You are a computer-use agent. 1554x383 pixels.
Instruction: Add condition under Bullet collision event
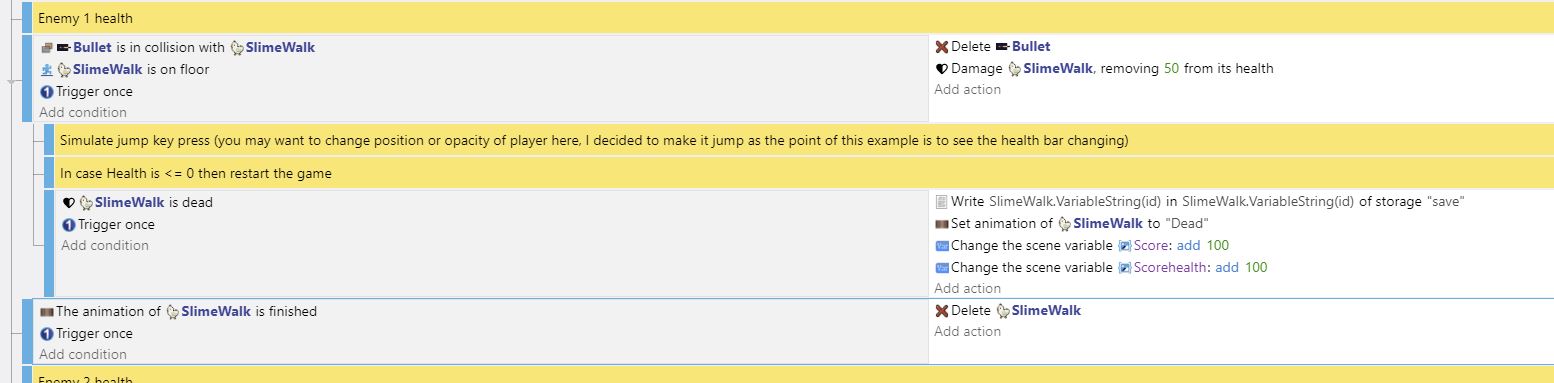coord(83,113)
